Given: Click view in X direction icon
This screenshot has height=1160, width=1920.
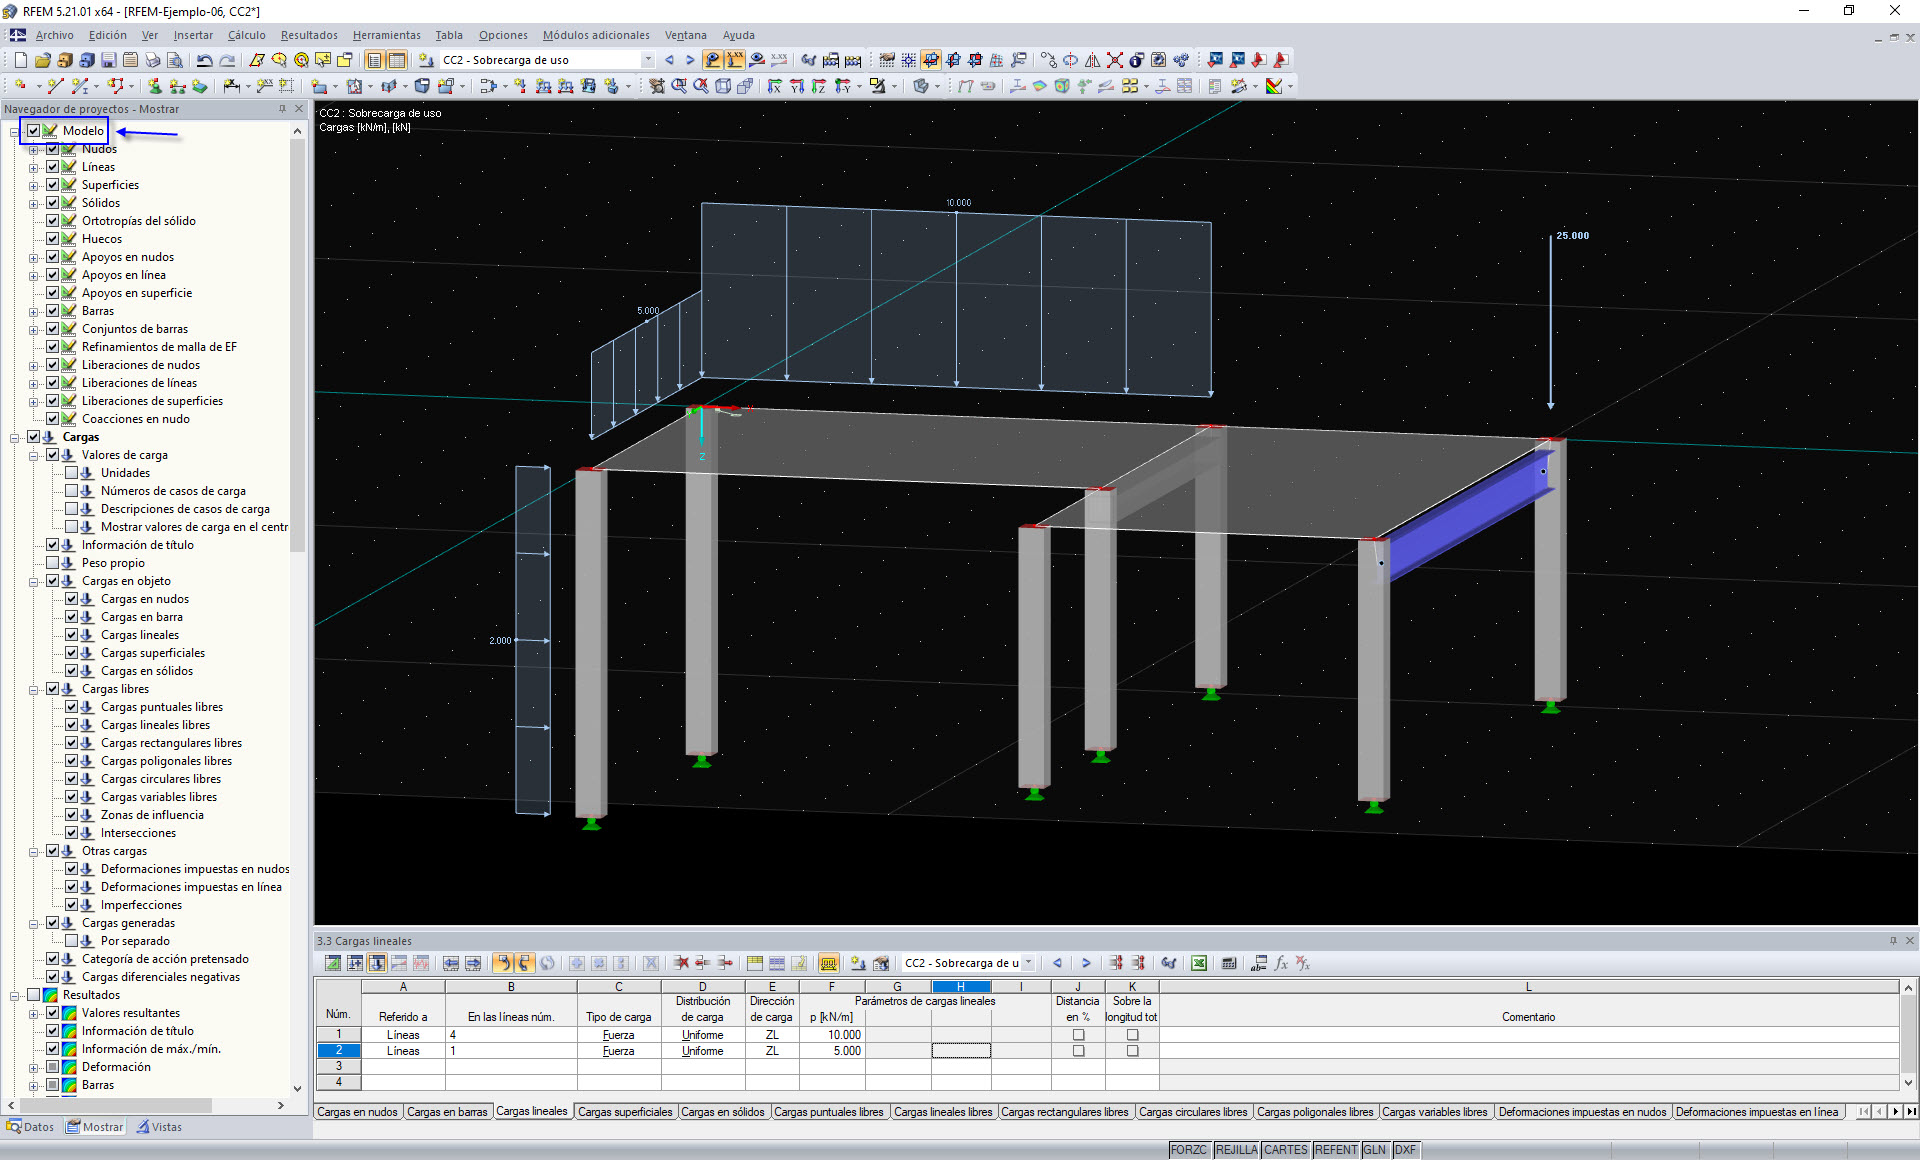Looking at the screenshot, I should (774, 86).
